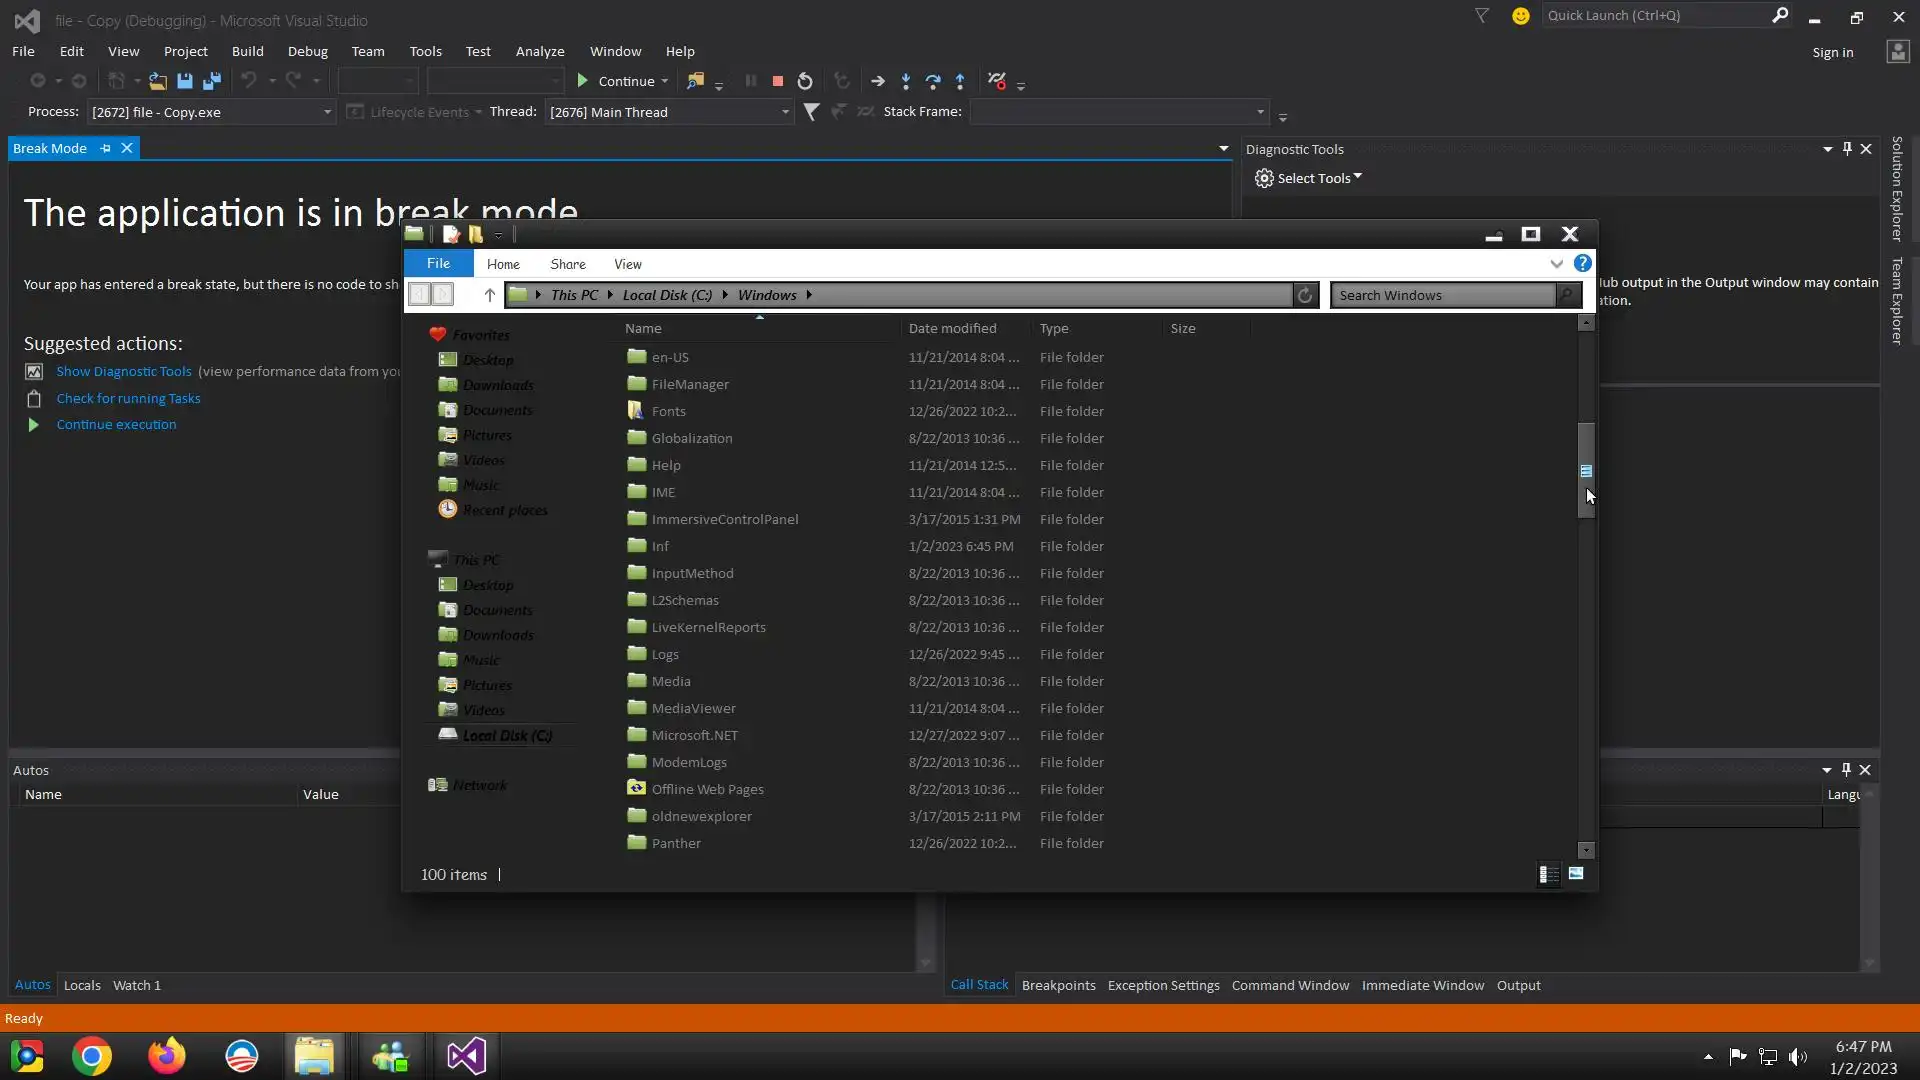The height and width of the screenshot is (1080, 1920).
Task: Open the Debug menu
Action: pos(307,51)
